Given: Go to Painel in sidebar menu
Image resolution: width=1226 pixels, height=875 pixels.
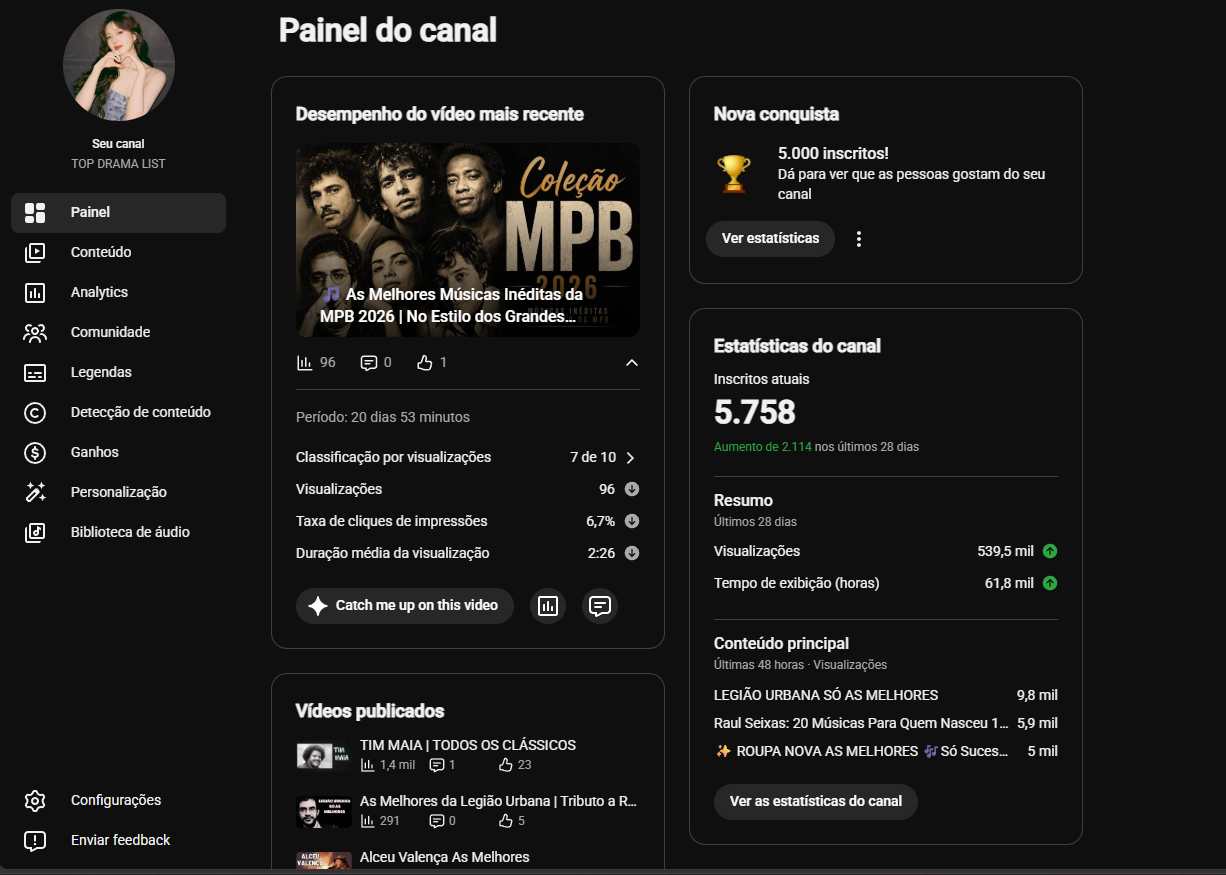Looking at the screenshot, I should (118, 213).
